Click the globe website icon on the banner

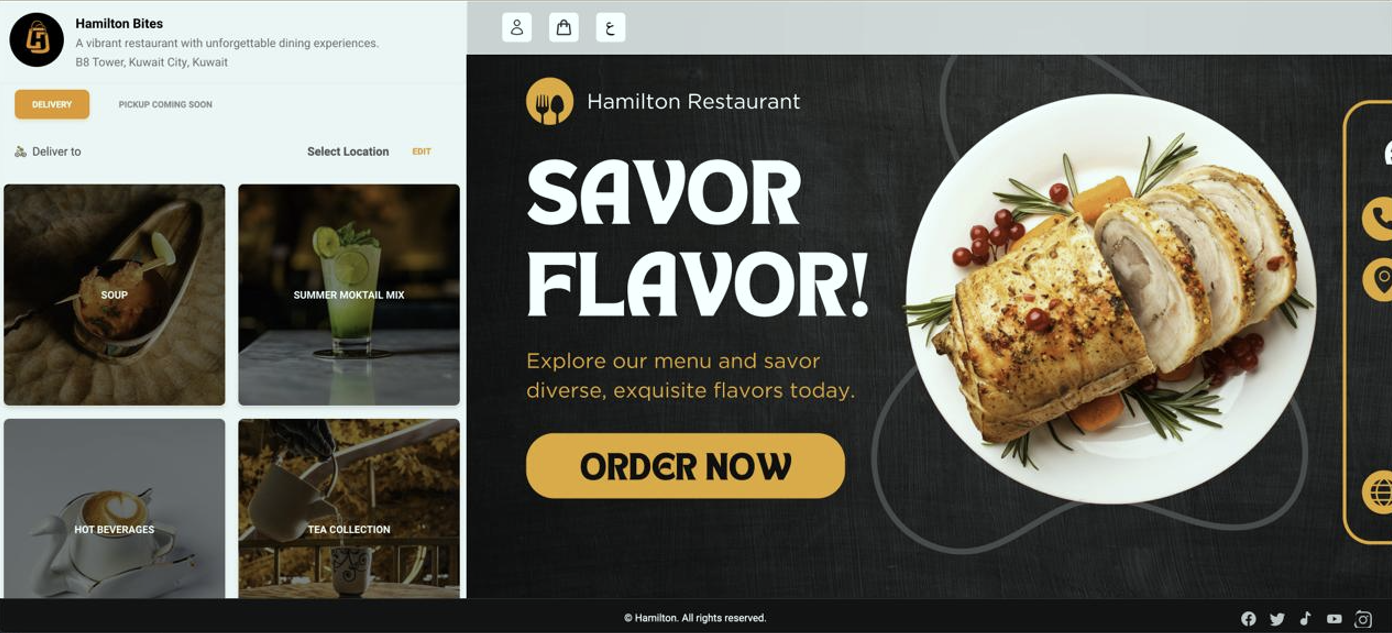[x=1378, y=492]
